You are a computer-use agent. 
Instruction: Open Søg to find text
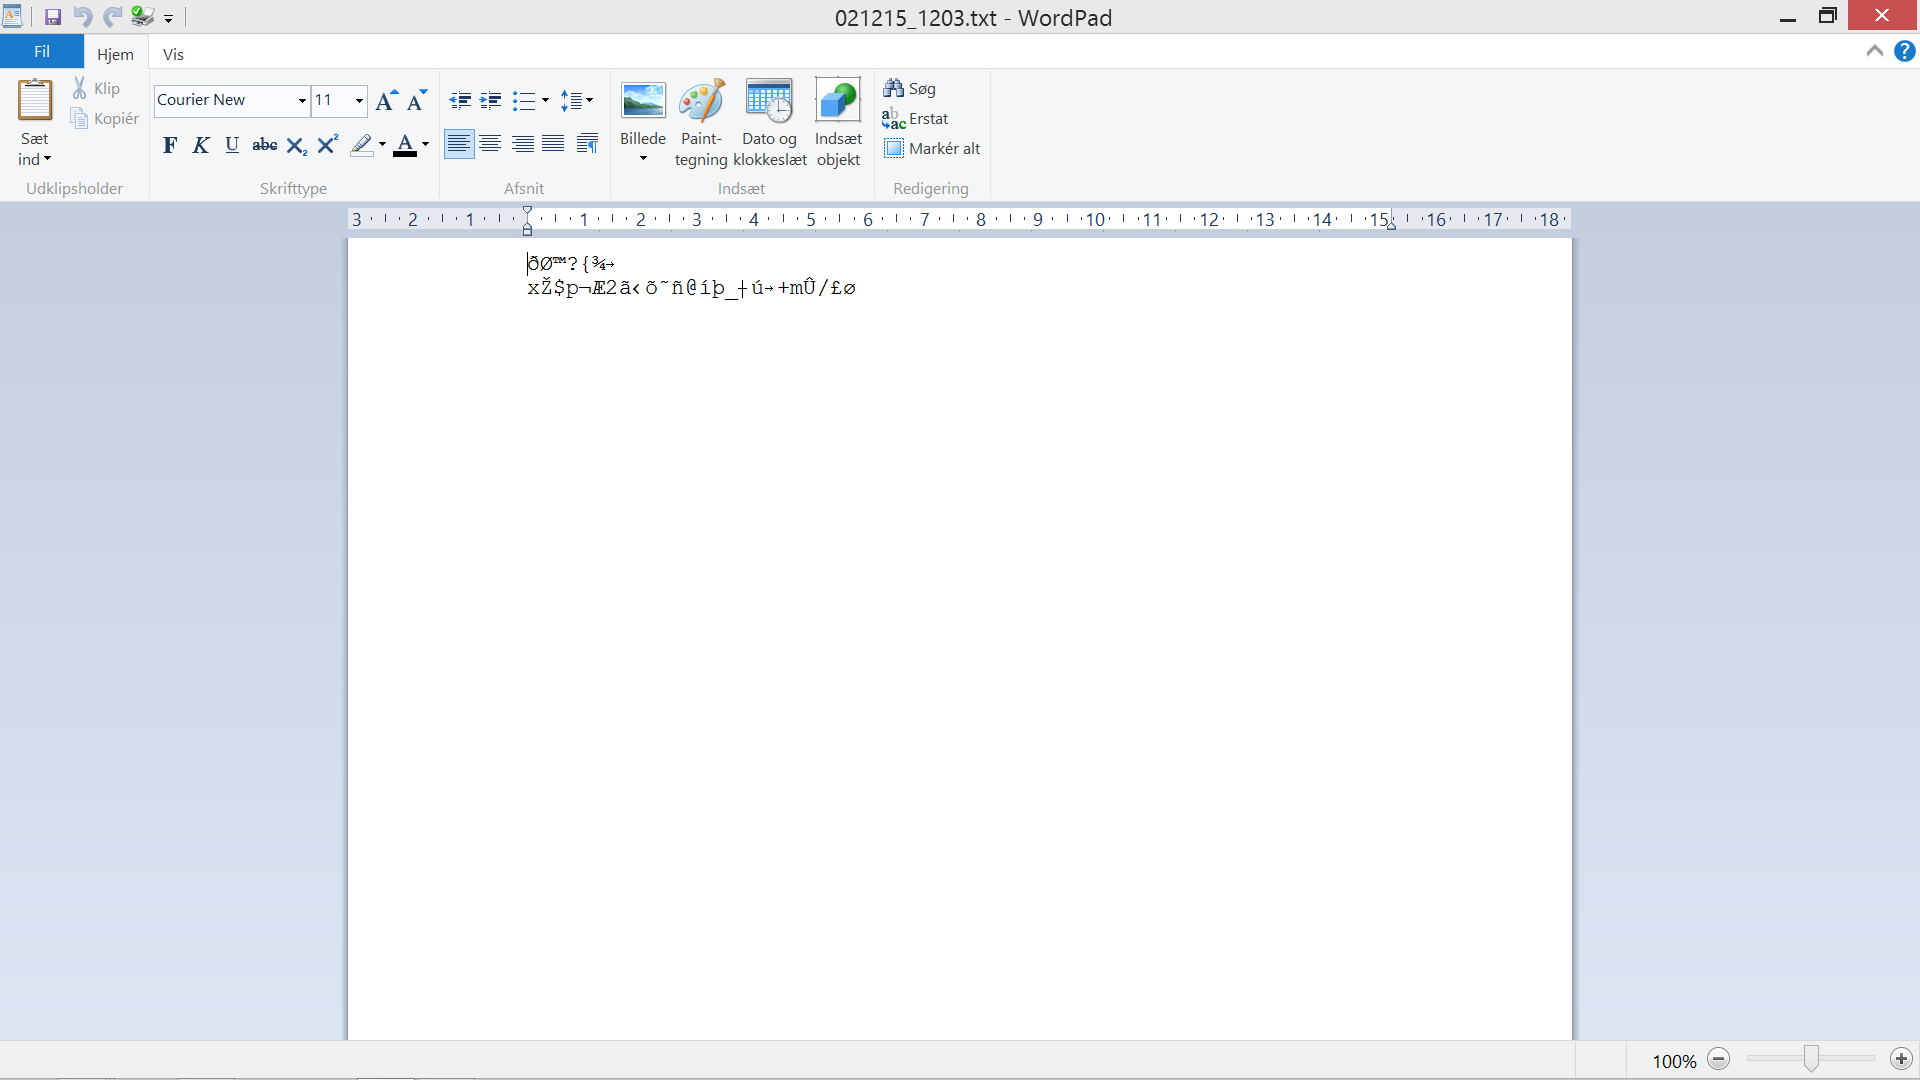pyautogui.click(x=910, y=89)
